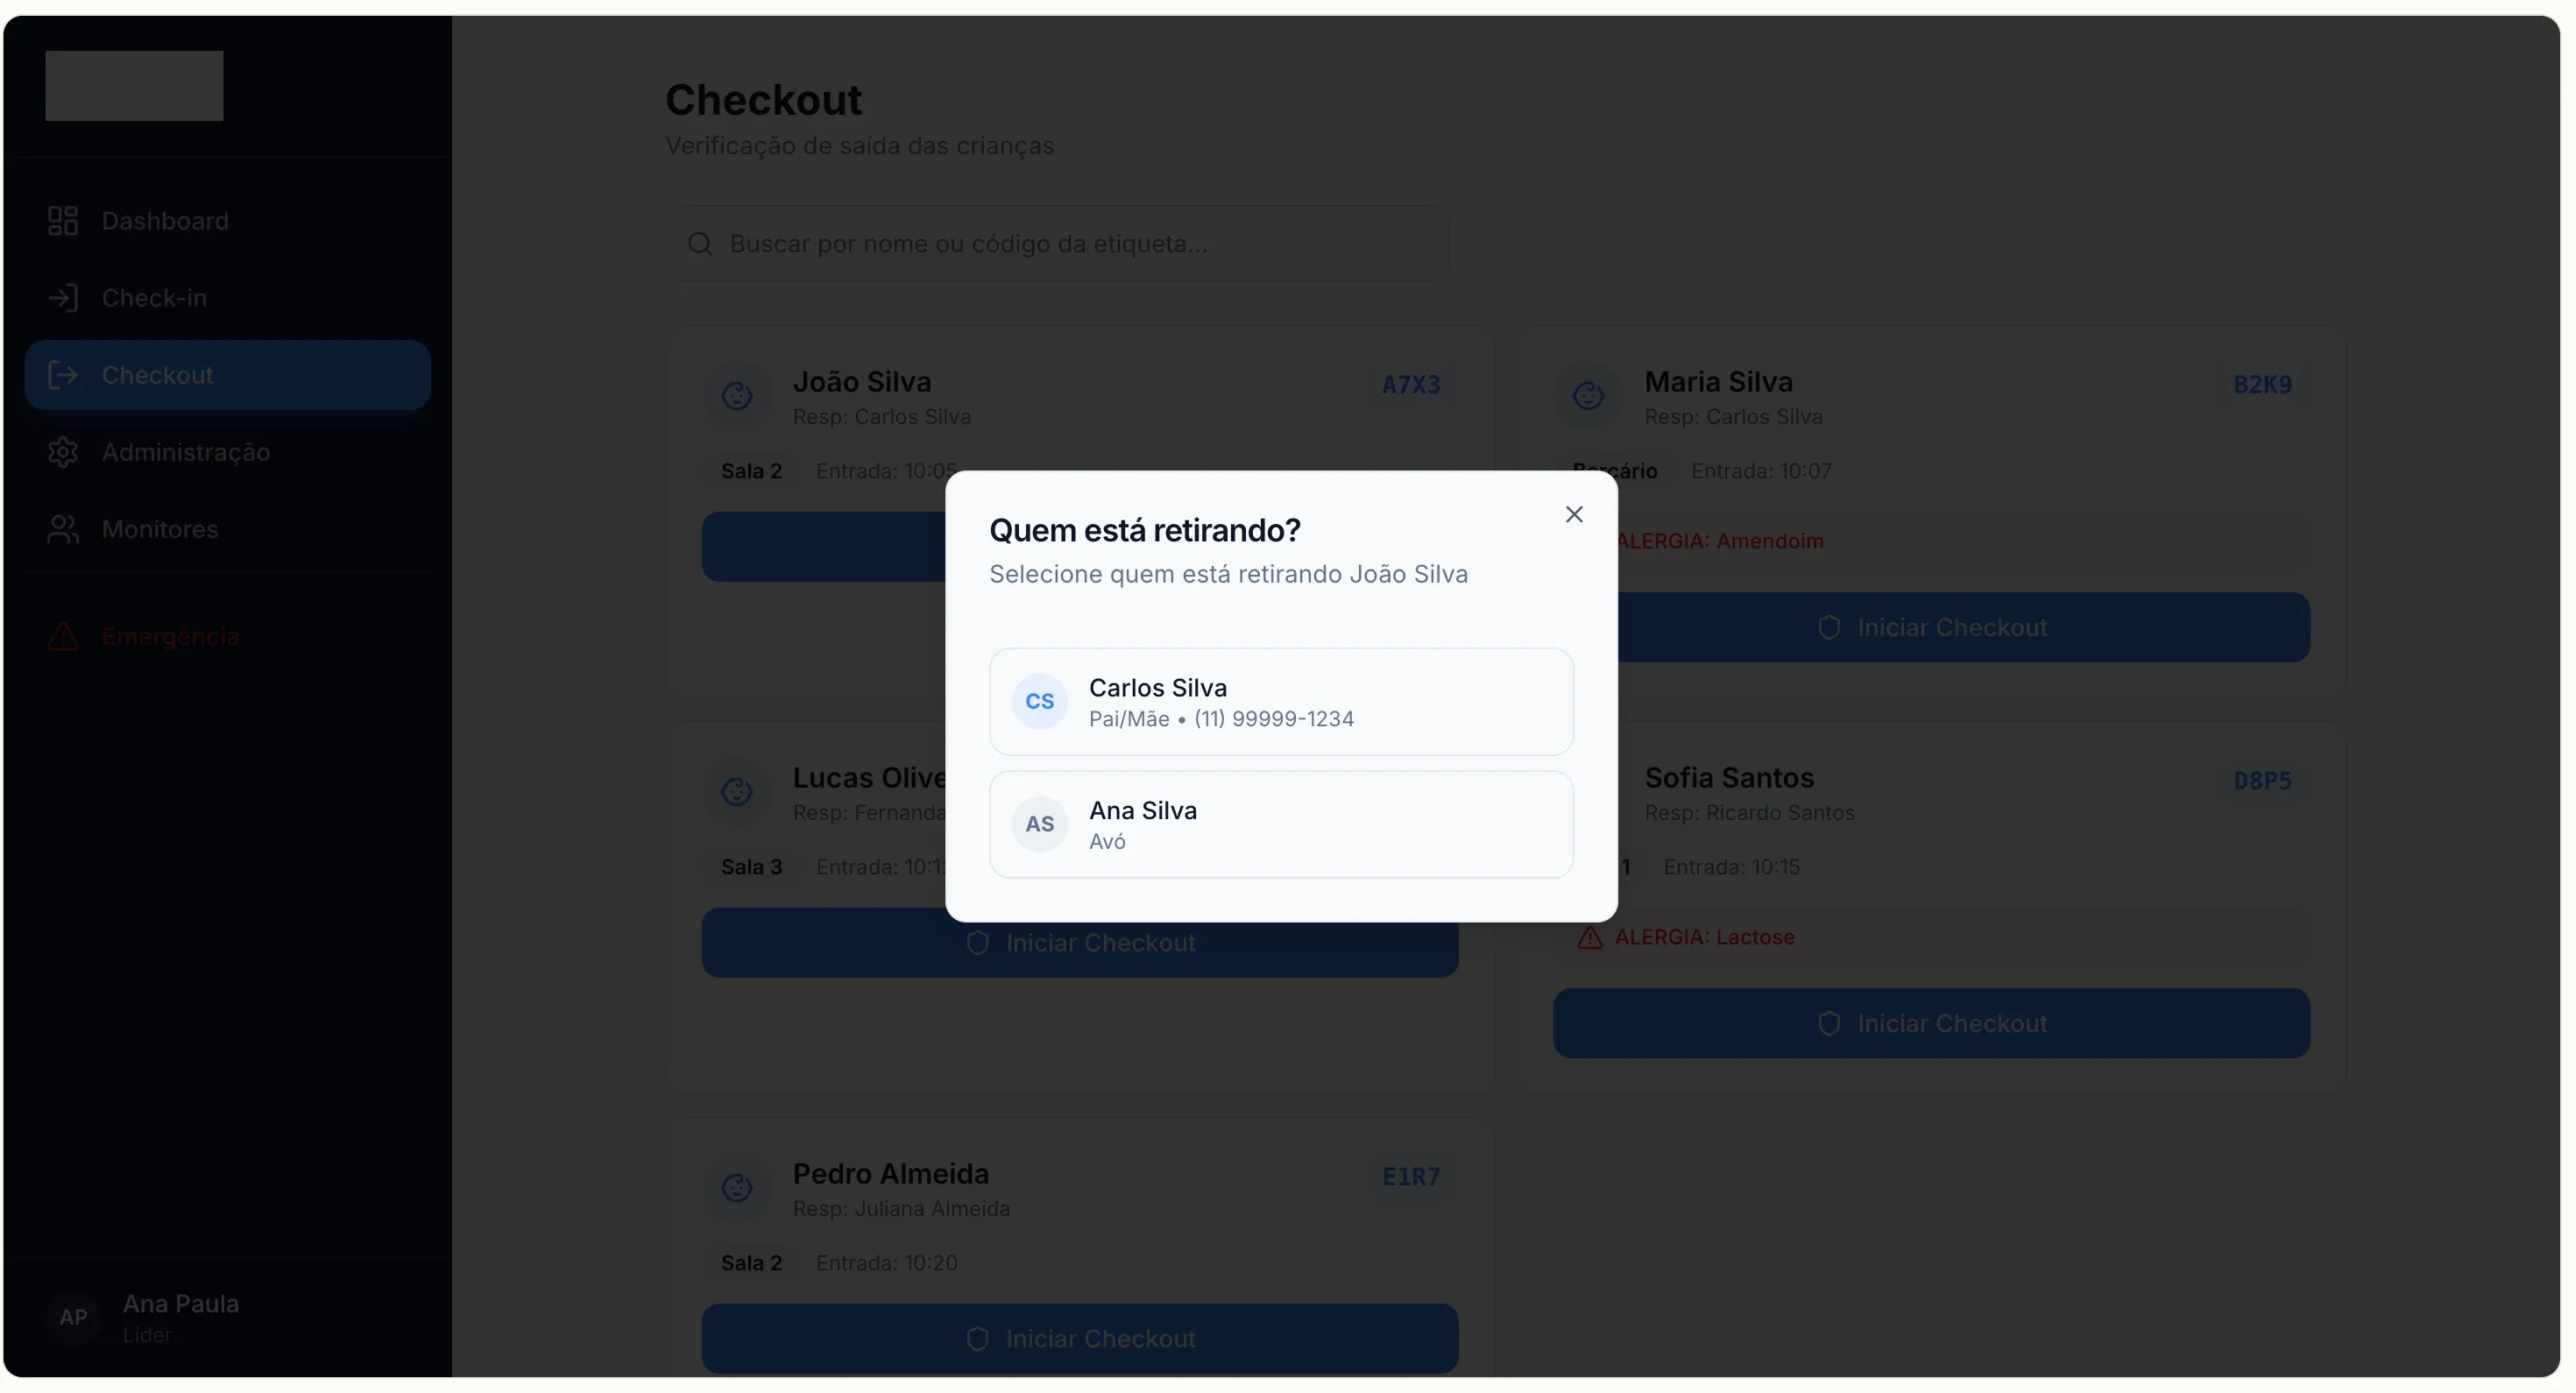Click the E1R7 tag code badge
Viewport: 2576px width, 1393px height.
pyautogui.click(x=1410, y=1177)
